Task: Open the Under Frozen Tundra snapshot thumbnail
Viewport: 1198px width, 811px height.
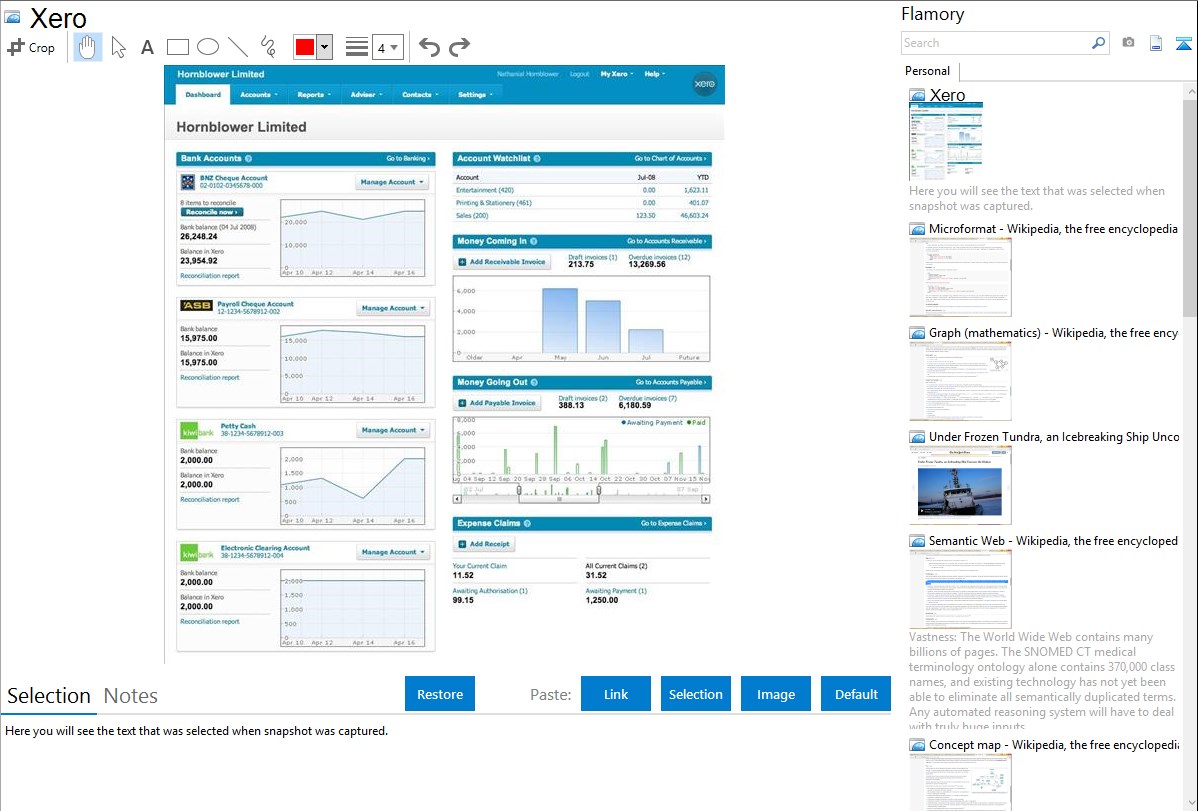Action: pos(960,485)
